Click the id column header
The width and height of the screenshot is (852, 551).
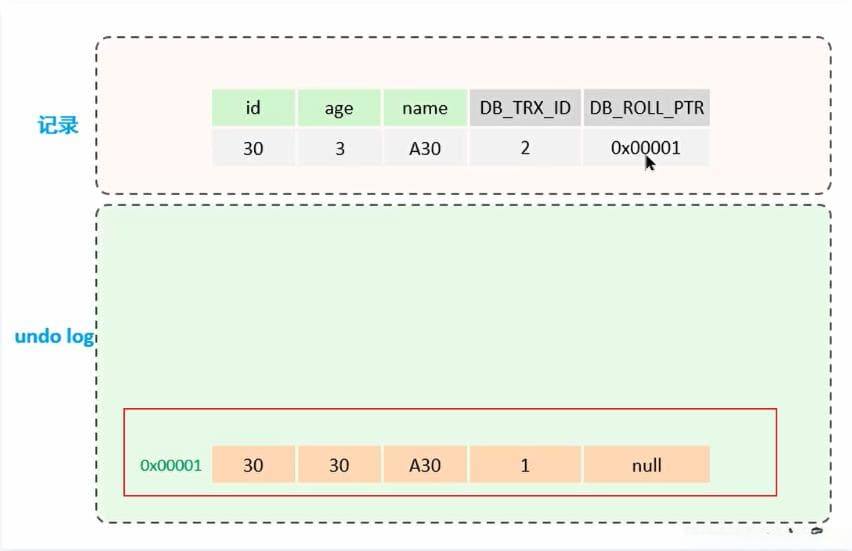pos(253,108)
